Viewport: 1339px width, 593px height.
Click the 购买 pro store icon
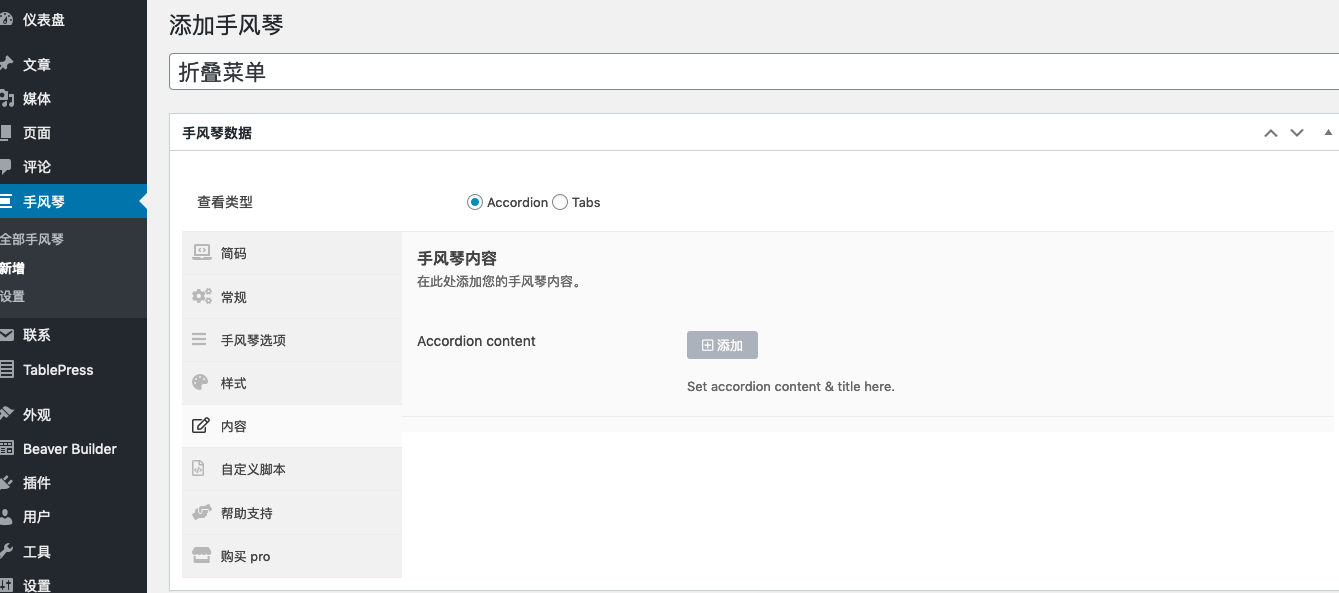click(x=201, y=556)
